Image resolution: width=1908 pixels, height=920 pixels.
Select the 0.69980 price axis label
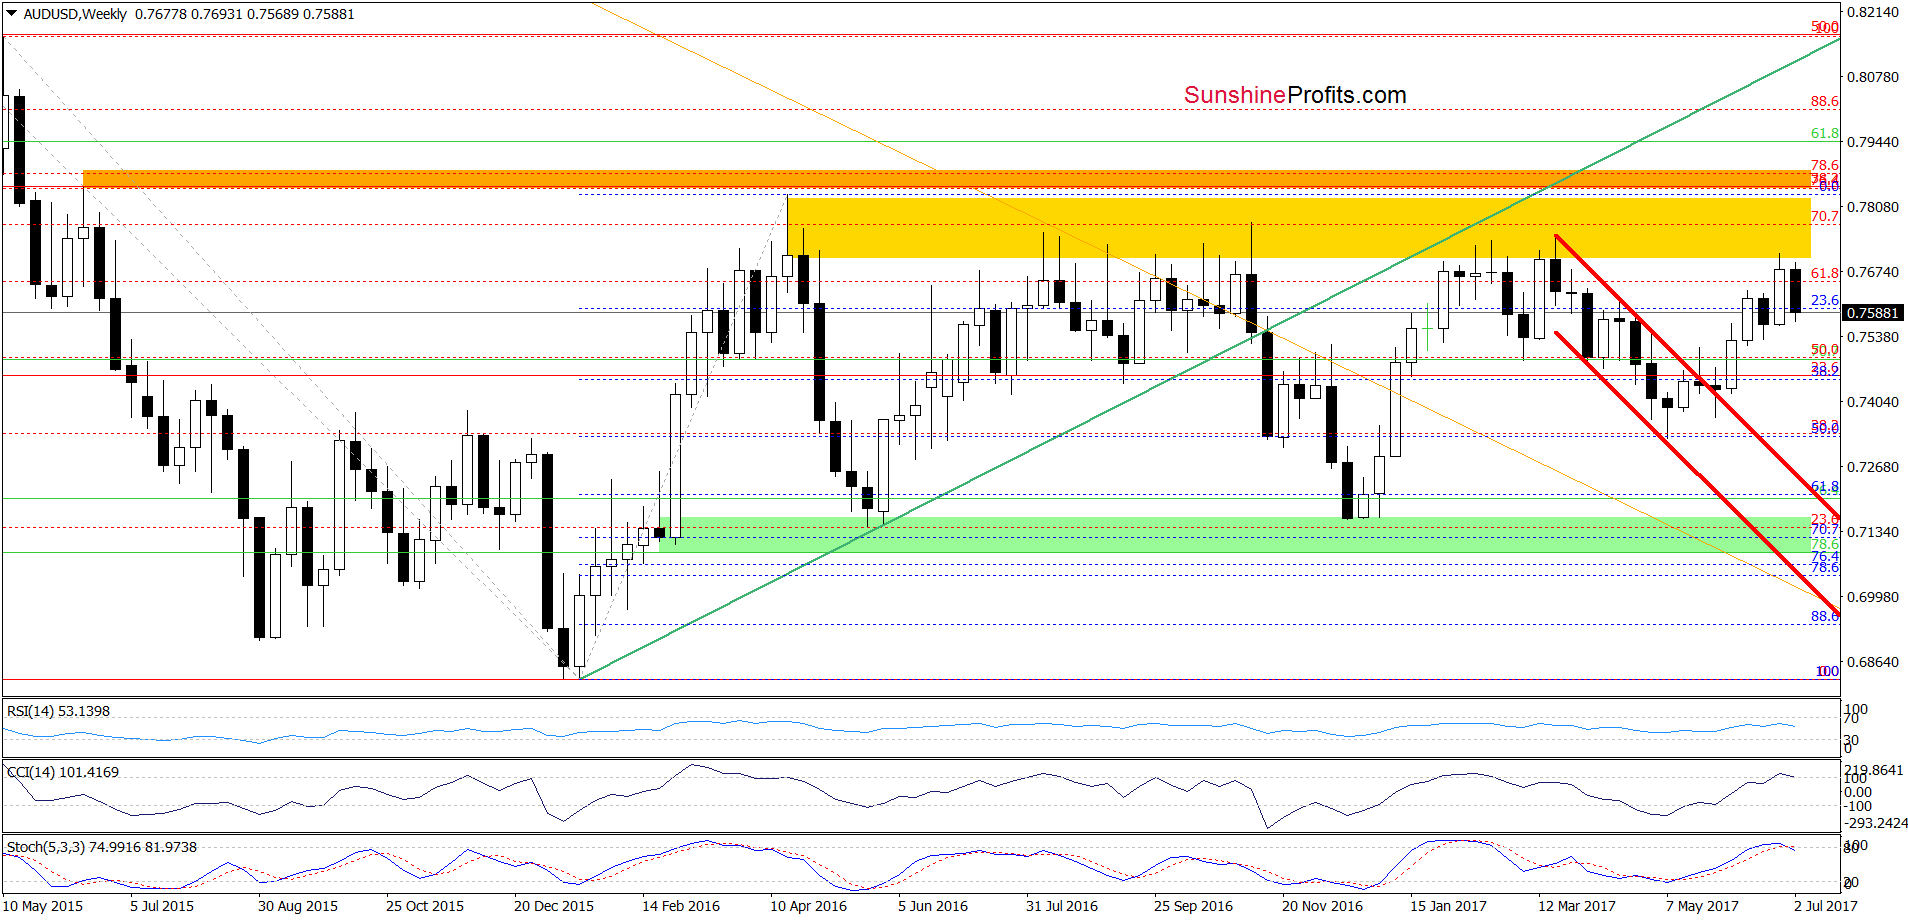(x=1872, y=597)
